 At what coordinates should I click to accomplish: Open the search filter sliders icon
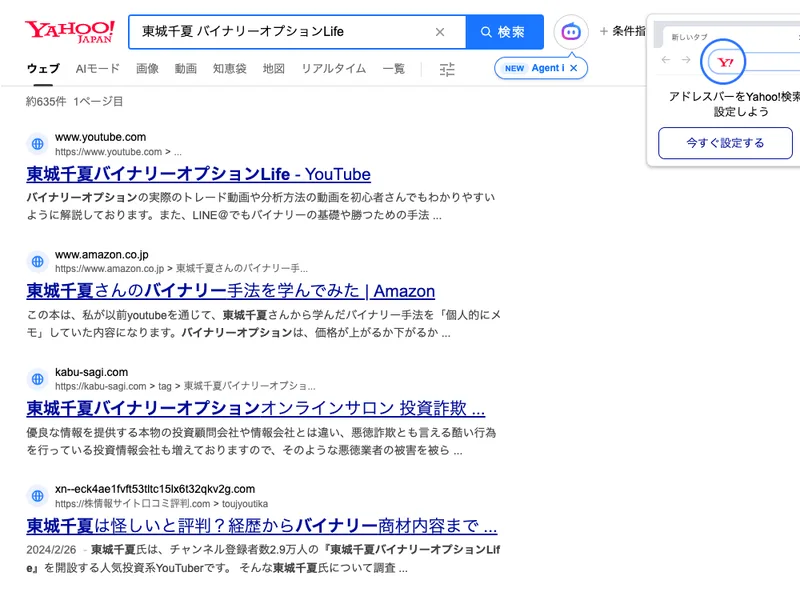pos(447,69)
